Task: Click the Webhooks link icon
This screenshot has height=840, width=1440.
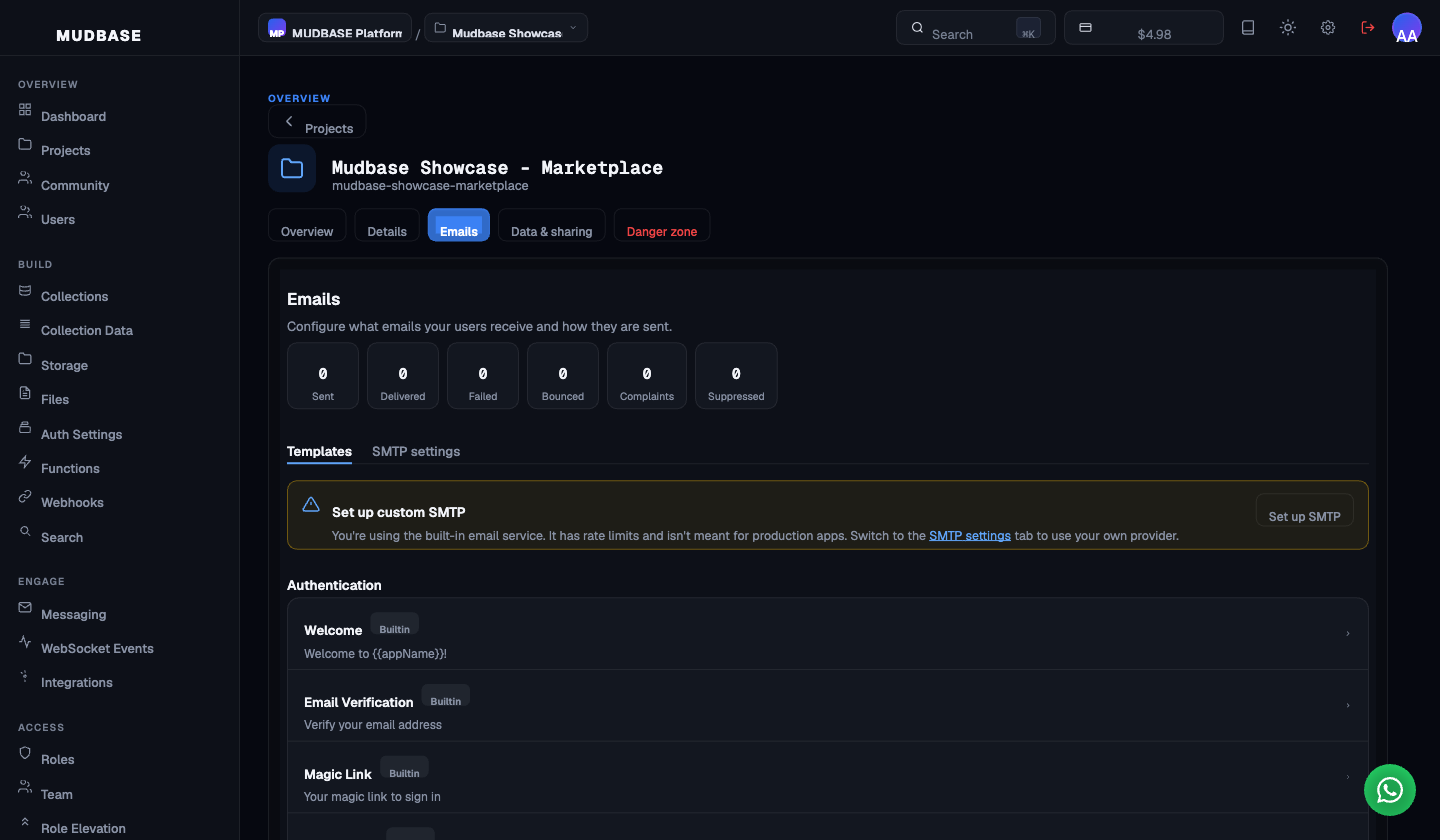Action: pyautogui.click(x=25, y=496)
